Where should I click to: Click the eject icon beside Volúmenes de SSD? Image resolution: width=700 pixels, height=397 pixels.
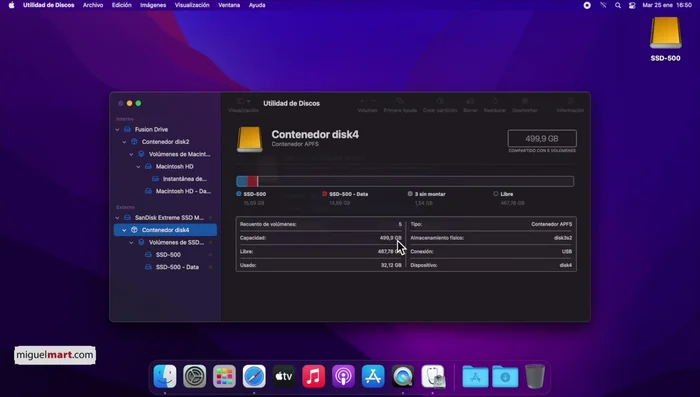210,242
